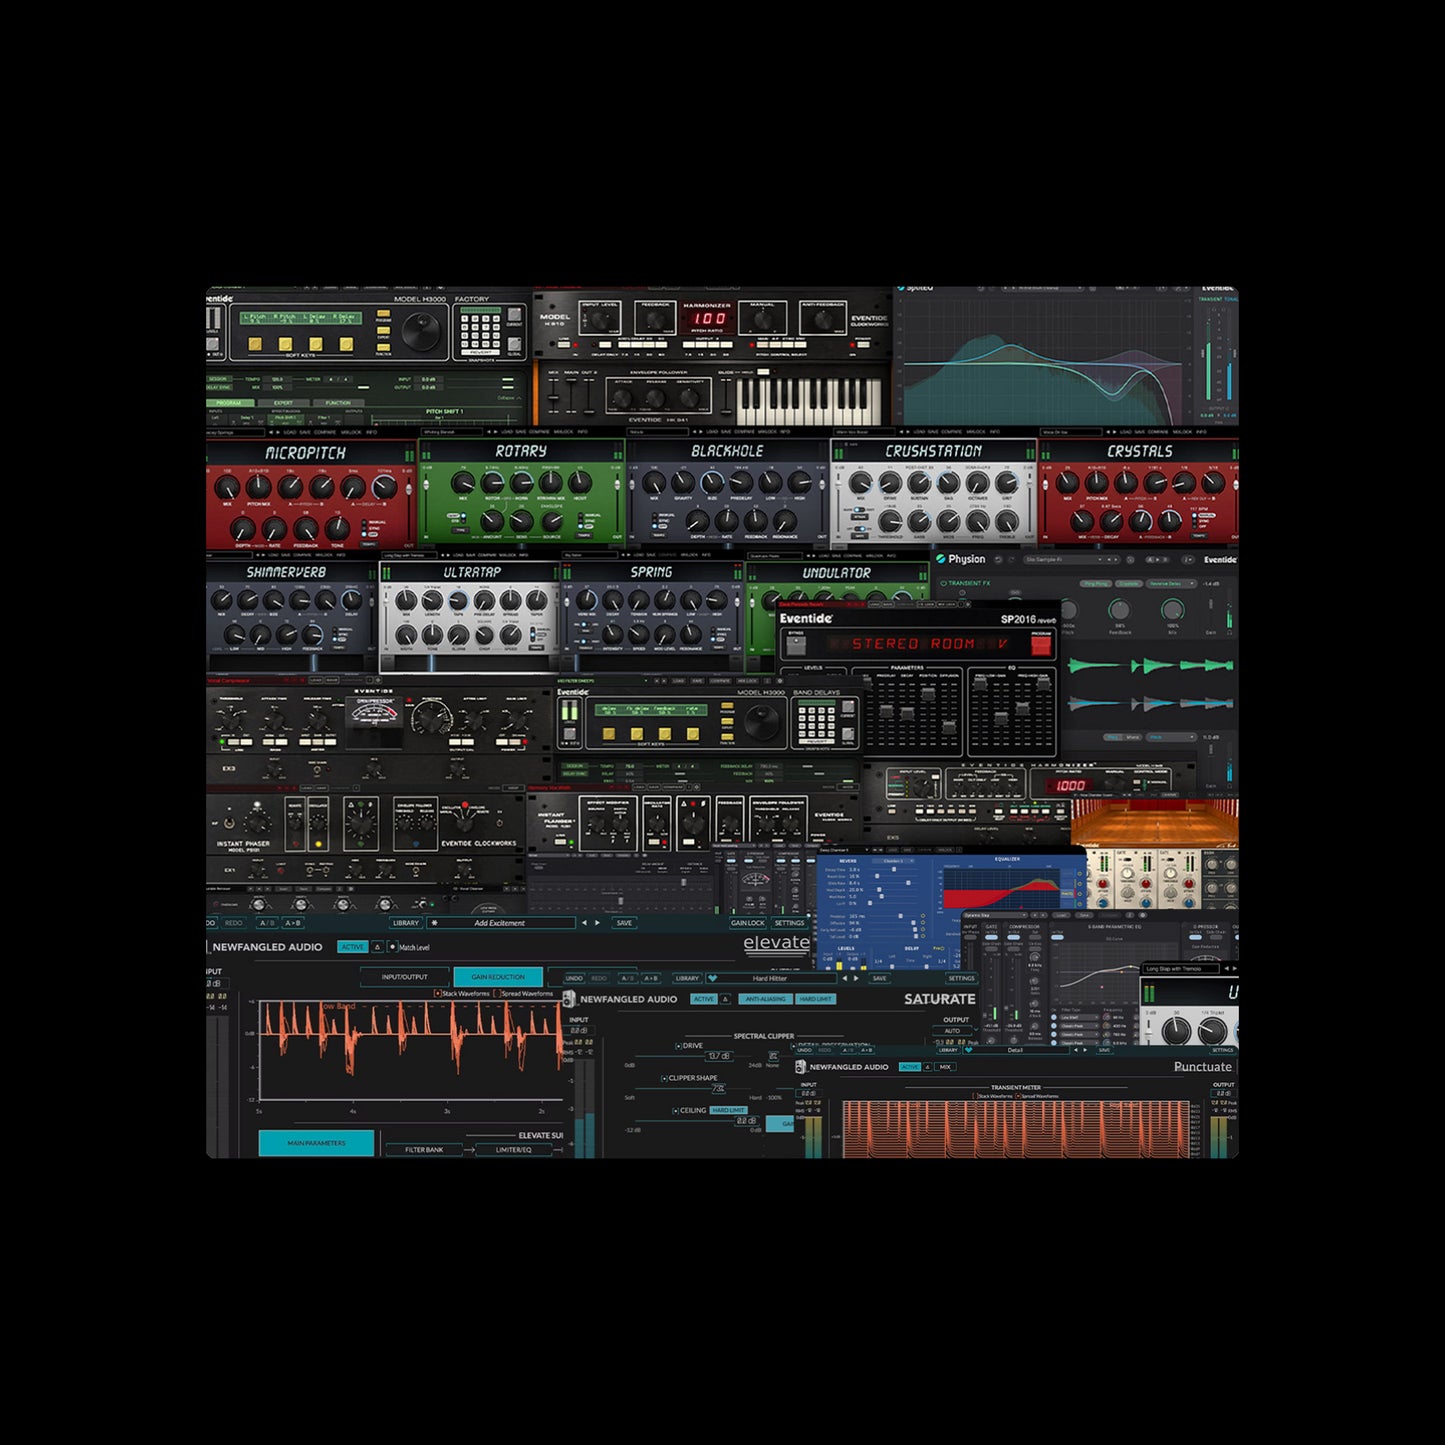Toggle Spread Waveforms checkbox in Elevate
The width and height of the screenshot is (1445, 1445).
(x=497, y=993)
